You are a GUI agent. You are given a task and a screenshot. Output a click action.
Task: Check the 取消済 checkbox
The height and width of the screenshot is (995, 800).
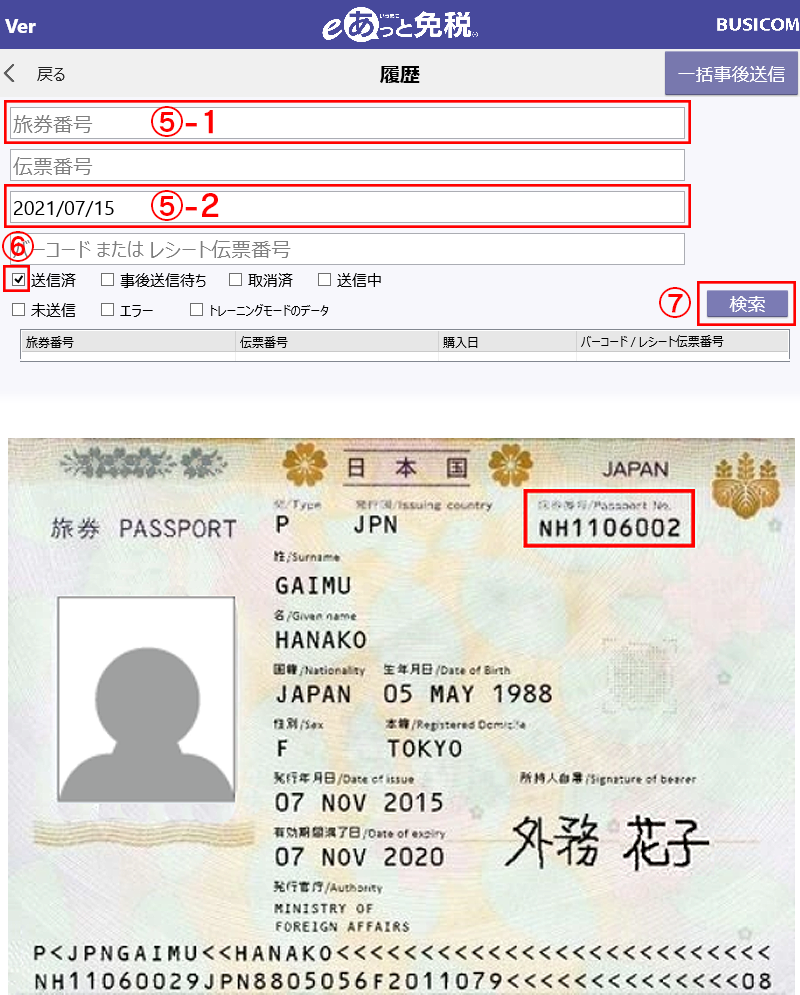click(235, 279)
